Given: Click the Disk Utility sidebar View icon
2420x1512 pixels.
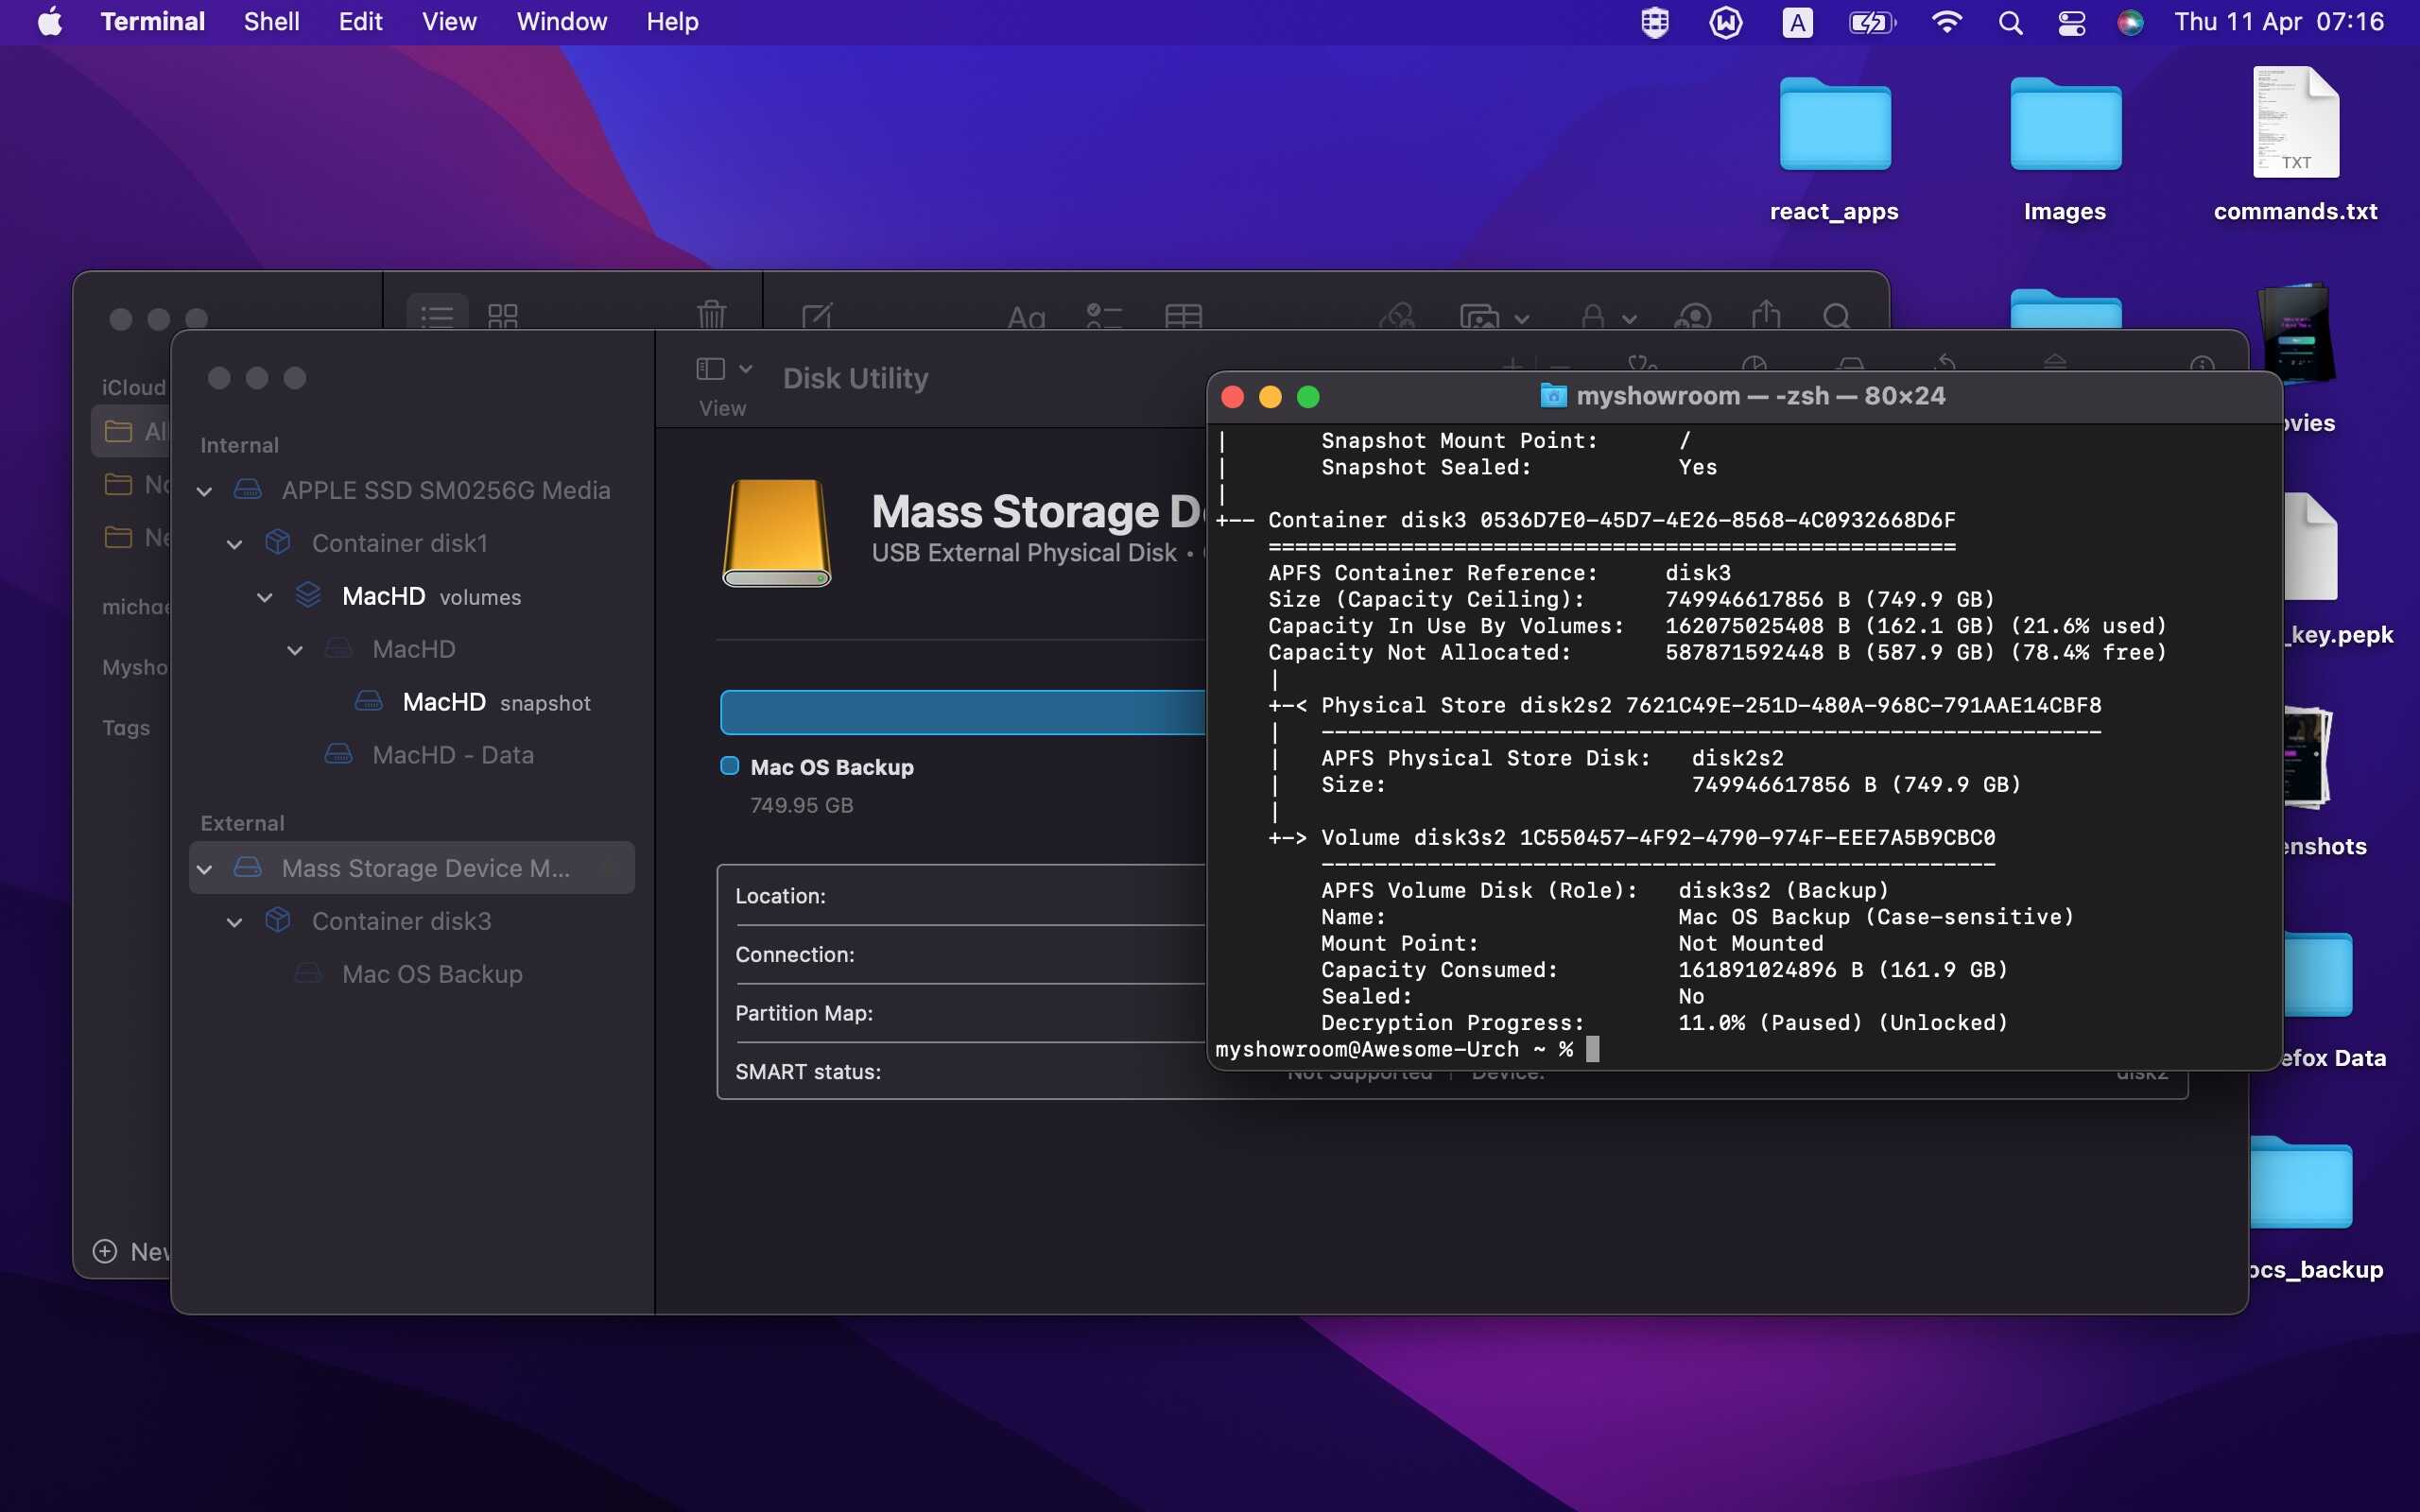Looking at the screenshot, I should click(710, 369).
